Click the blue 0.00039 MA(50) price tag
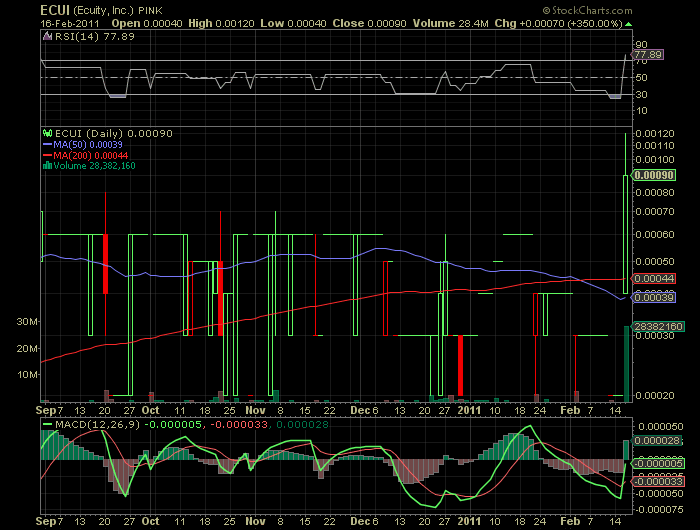 [x=654, y=297]
